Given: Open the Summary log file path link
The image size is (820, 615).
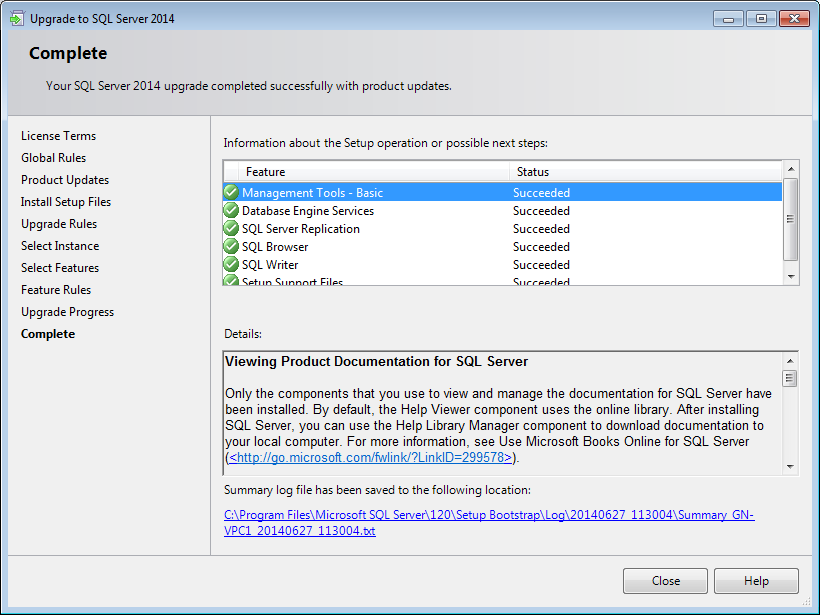Looking at the screenshot, I should click(489, 523).
